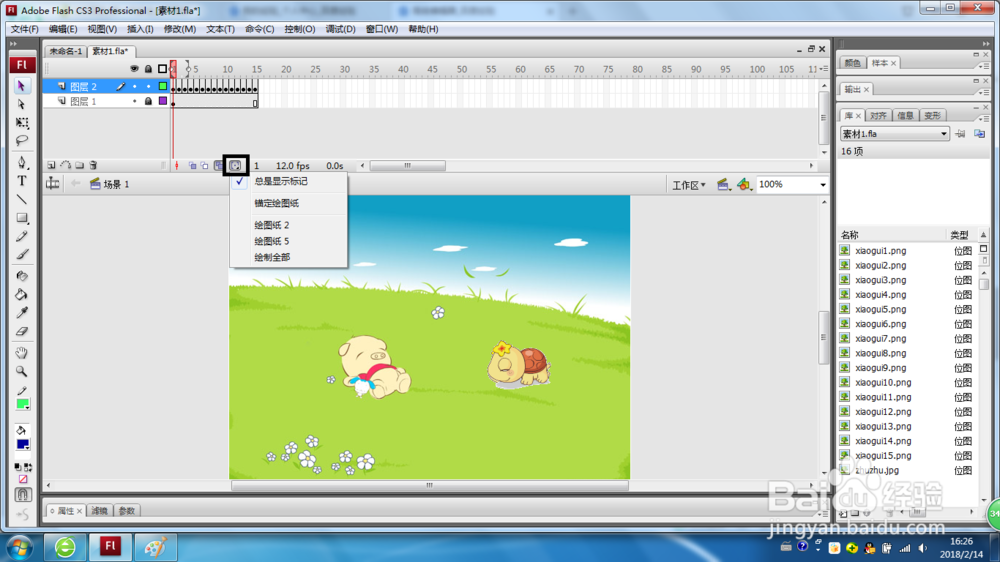Image resolution: width=1000 pixels, height=562 pixels.
Task: Click the Edit Scene clapper icon
Action: coord(723,184)
